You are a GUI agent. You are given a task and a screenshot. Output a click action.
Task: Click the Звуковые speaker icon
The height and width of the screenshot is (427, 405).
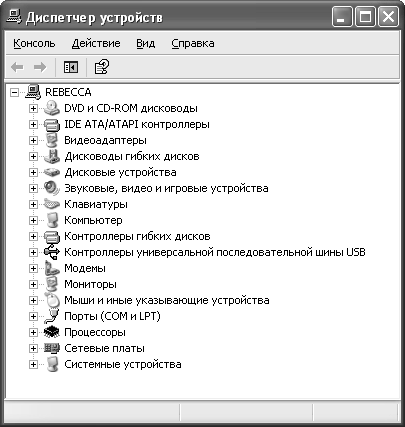pos(52,188)
